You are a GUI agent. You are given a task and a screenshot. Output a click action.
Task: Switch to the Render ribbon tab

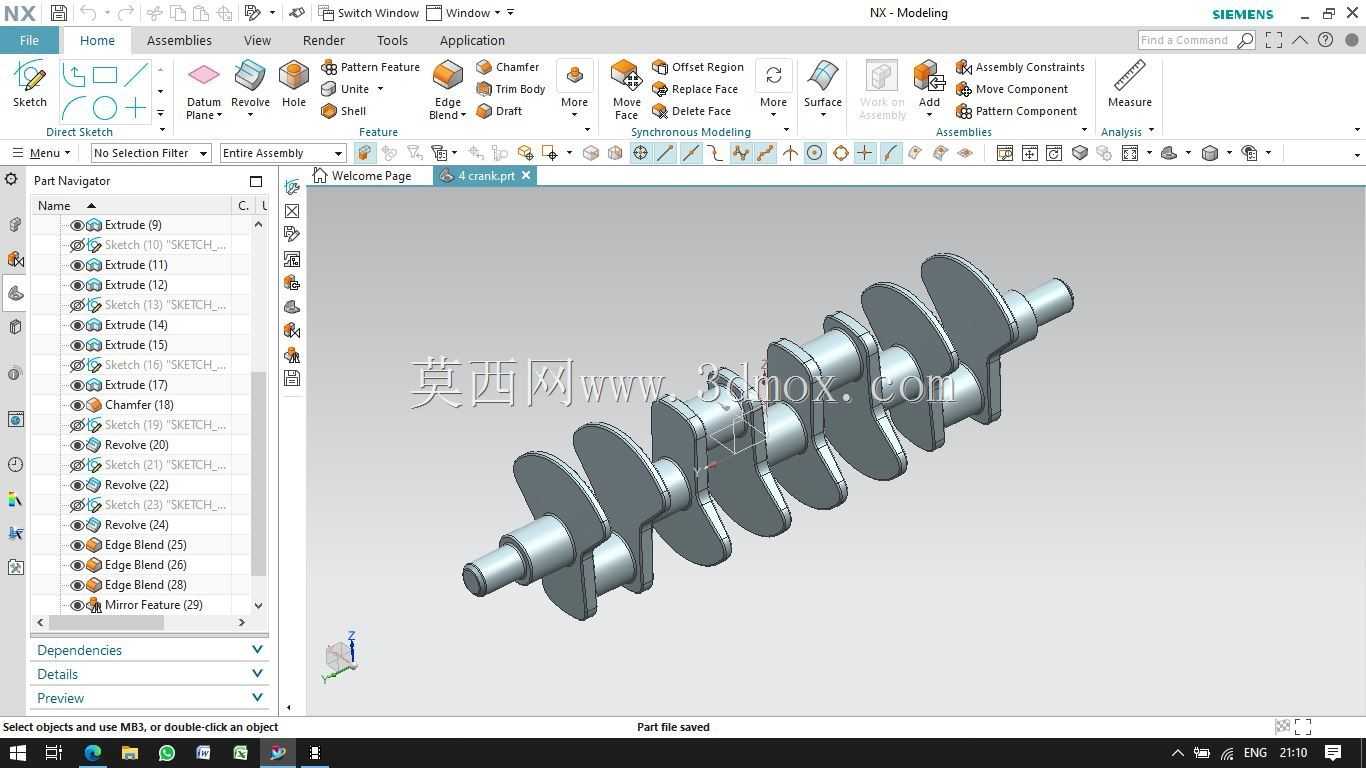click(x=323, y=40)
